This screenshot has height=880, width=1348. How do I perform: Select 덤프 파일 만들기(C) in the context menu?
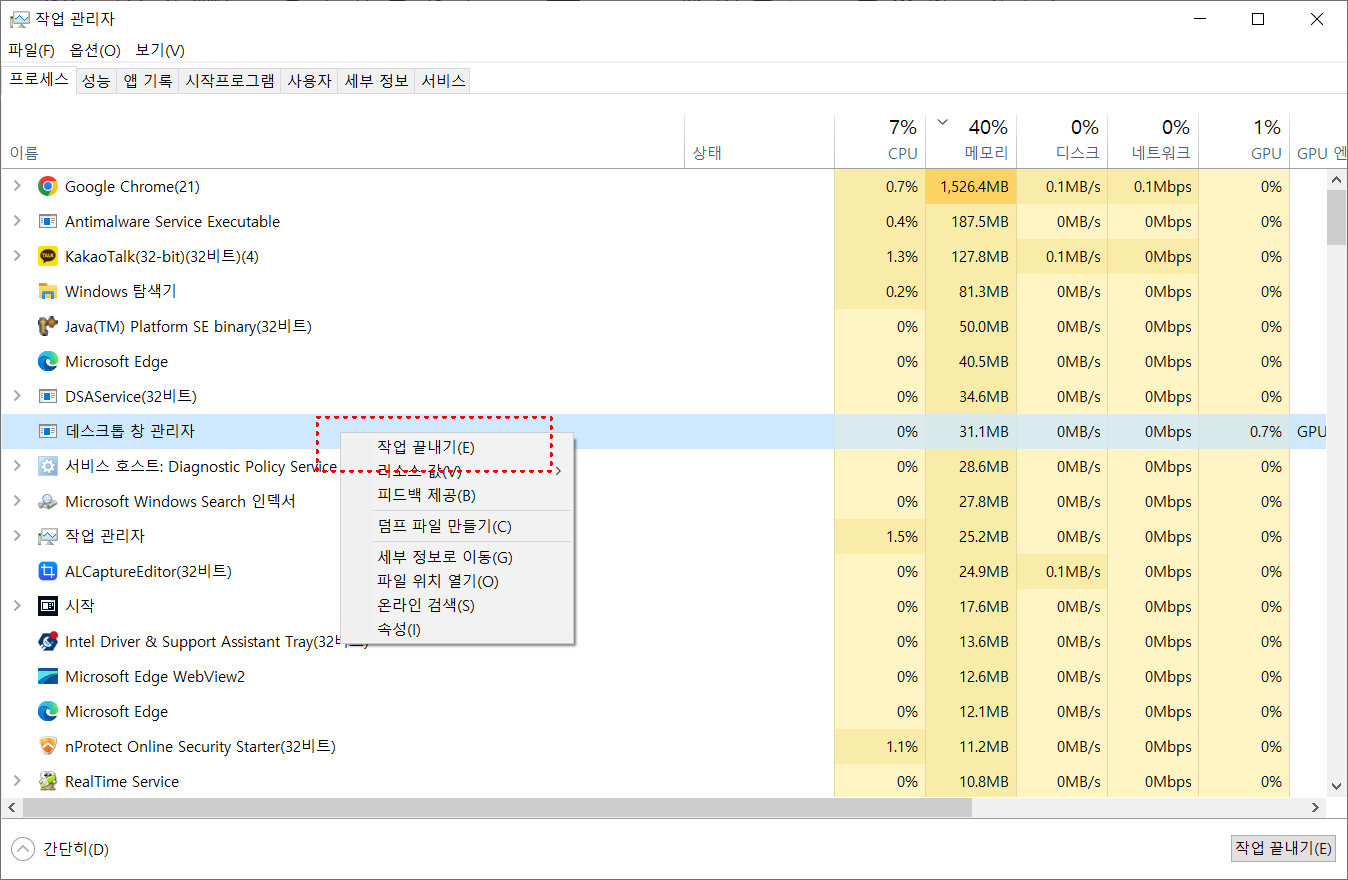tap(457, 526)
